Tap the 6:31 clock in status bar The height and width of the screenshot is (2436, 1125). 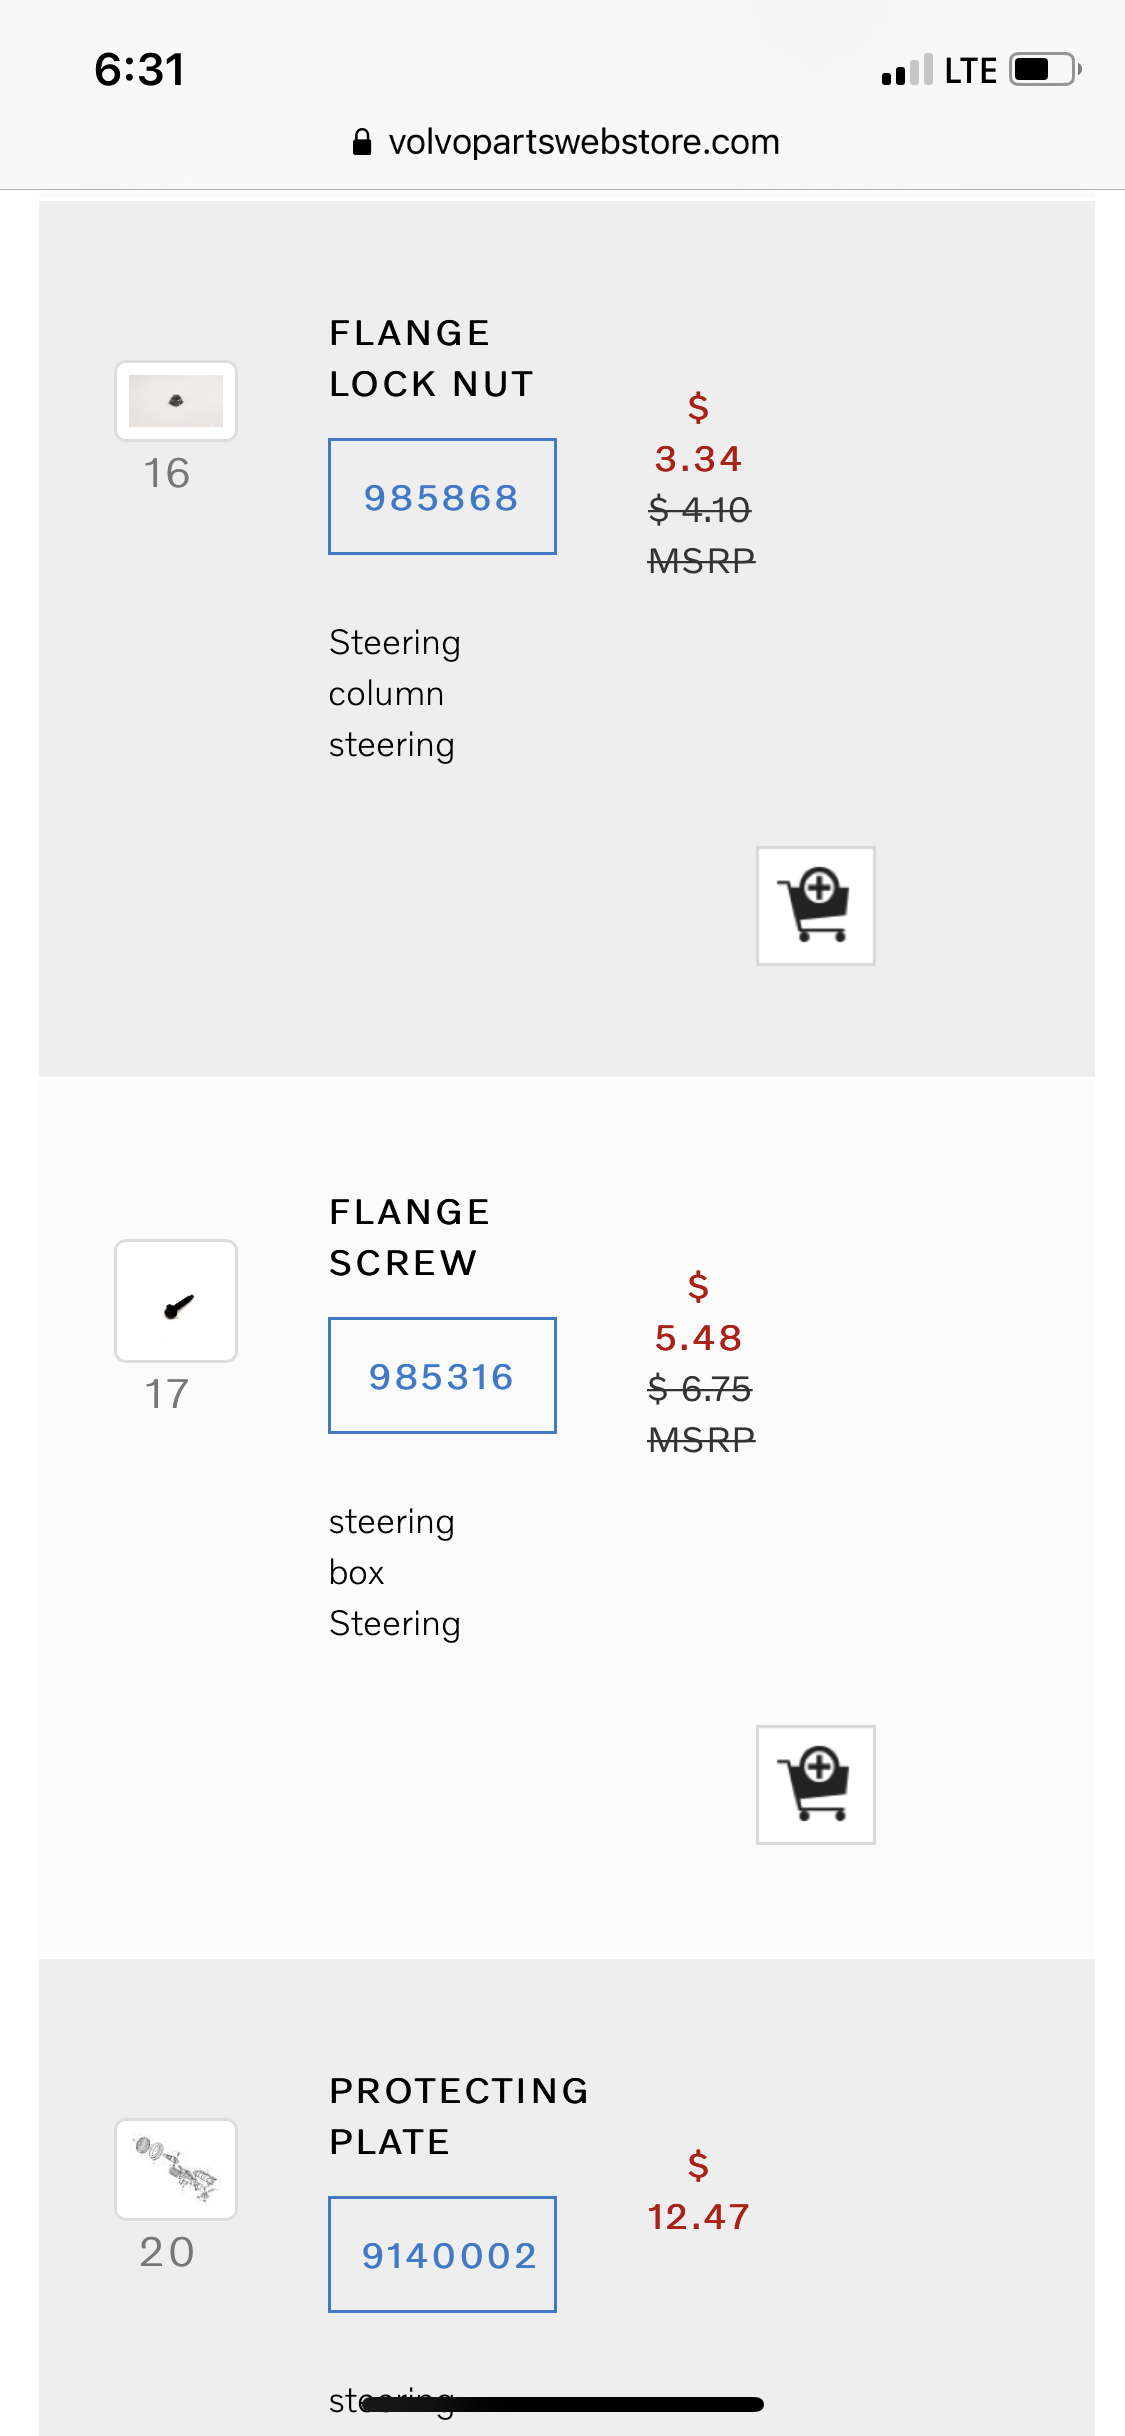[x=140, y=70]
